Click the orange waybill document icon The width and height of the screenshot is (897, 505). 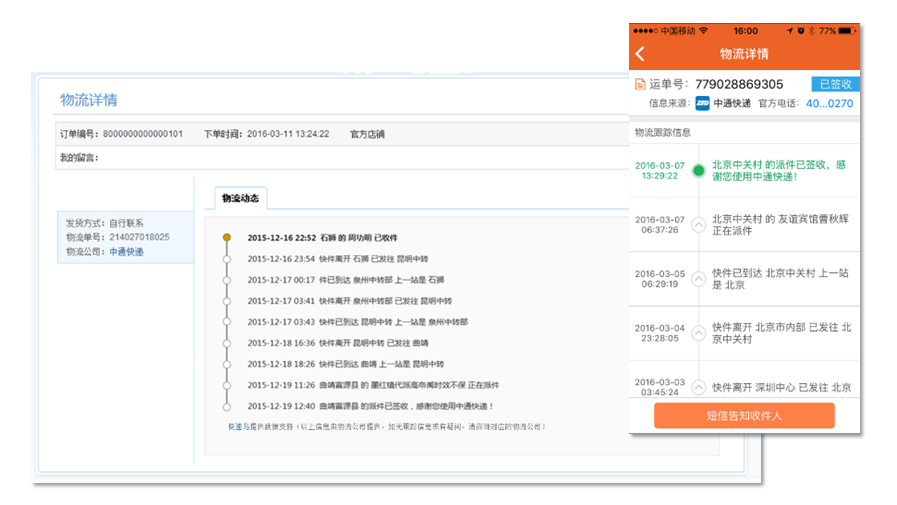[639, 85]
